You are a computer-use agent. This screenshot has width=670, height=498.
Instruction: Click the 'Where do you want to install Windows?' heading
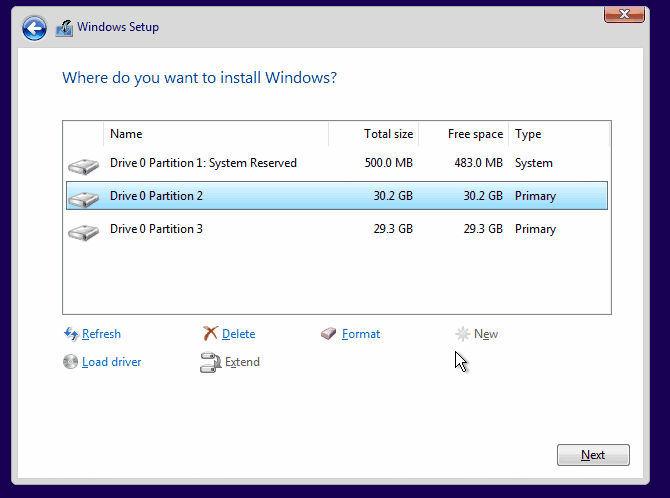coord(200,78)
